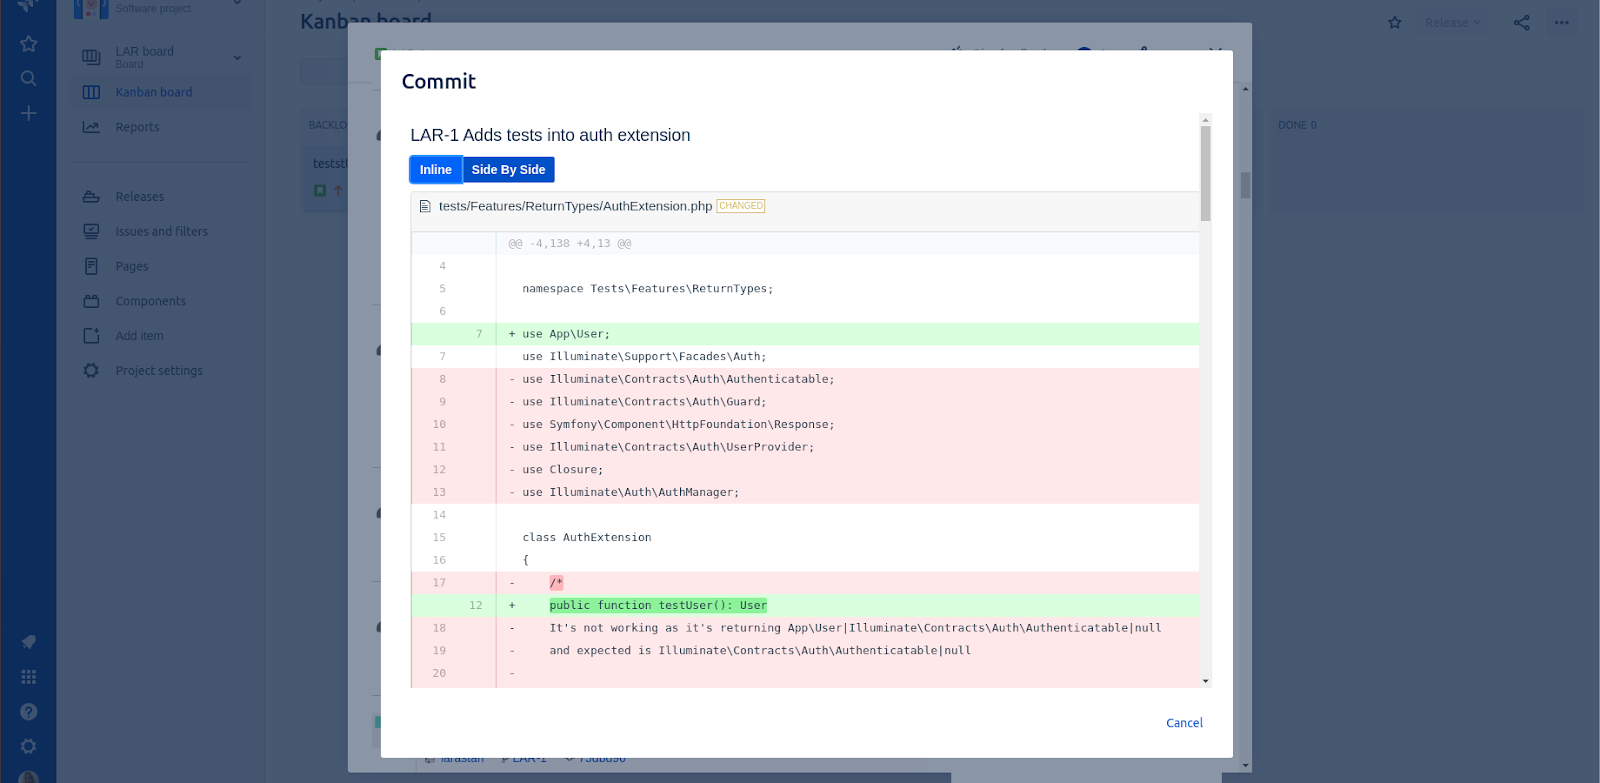
Task: Open the Settings gear icon in left rail
Action: click(29, 746)
